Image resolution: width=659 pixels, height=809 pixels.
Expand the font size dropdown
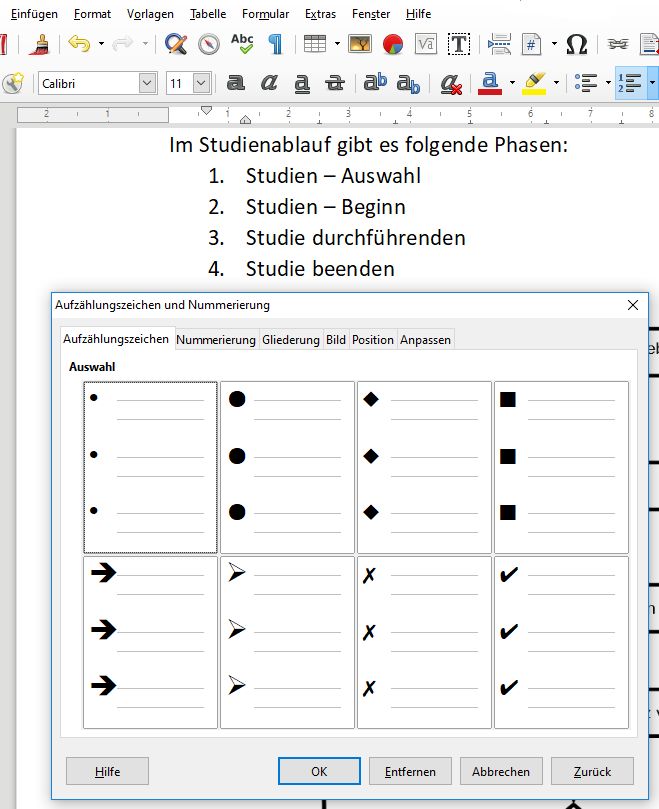pyautogui.click(x=202, y=83)
